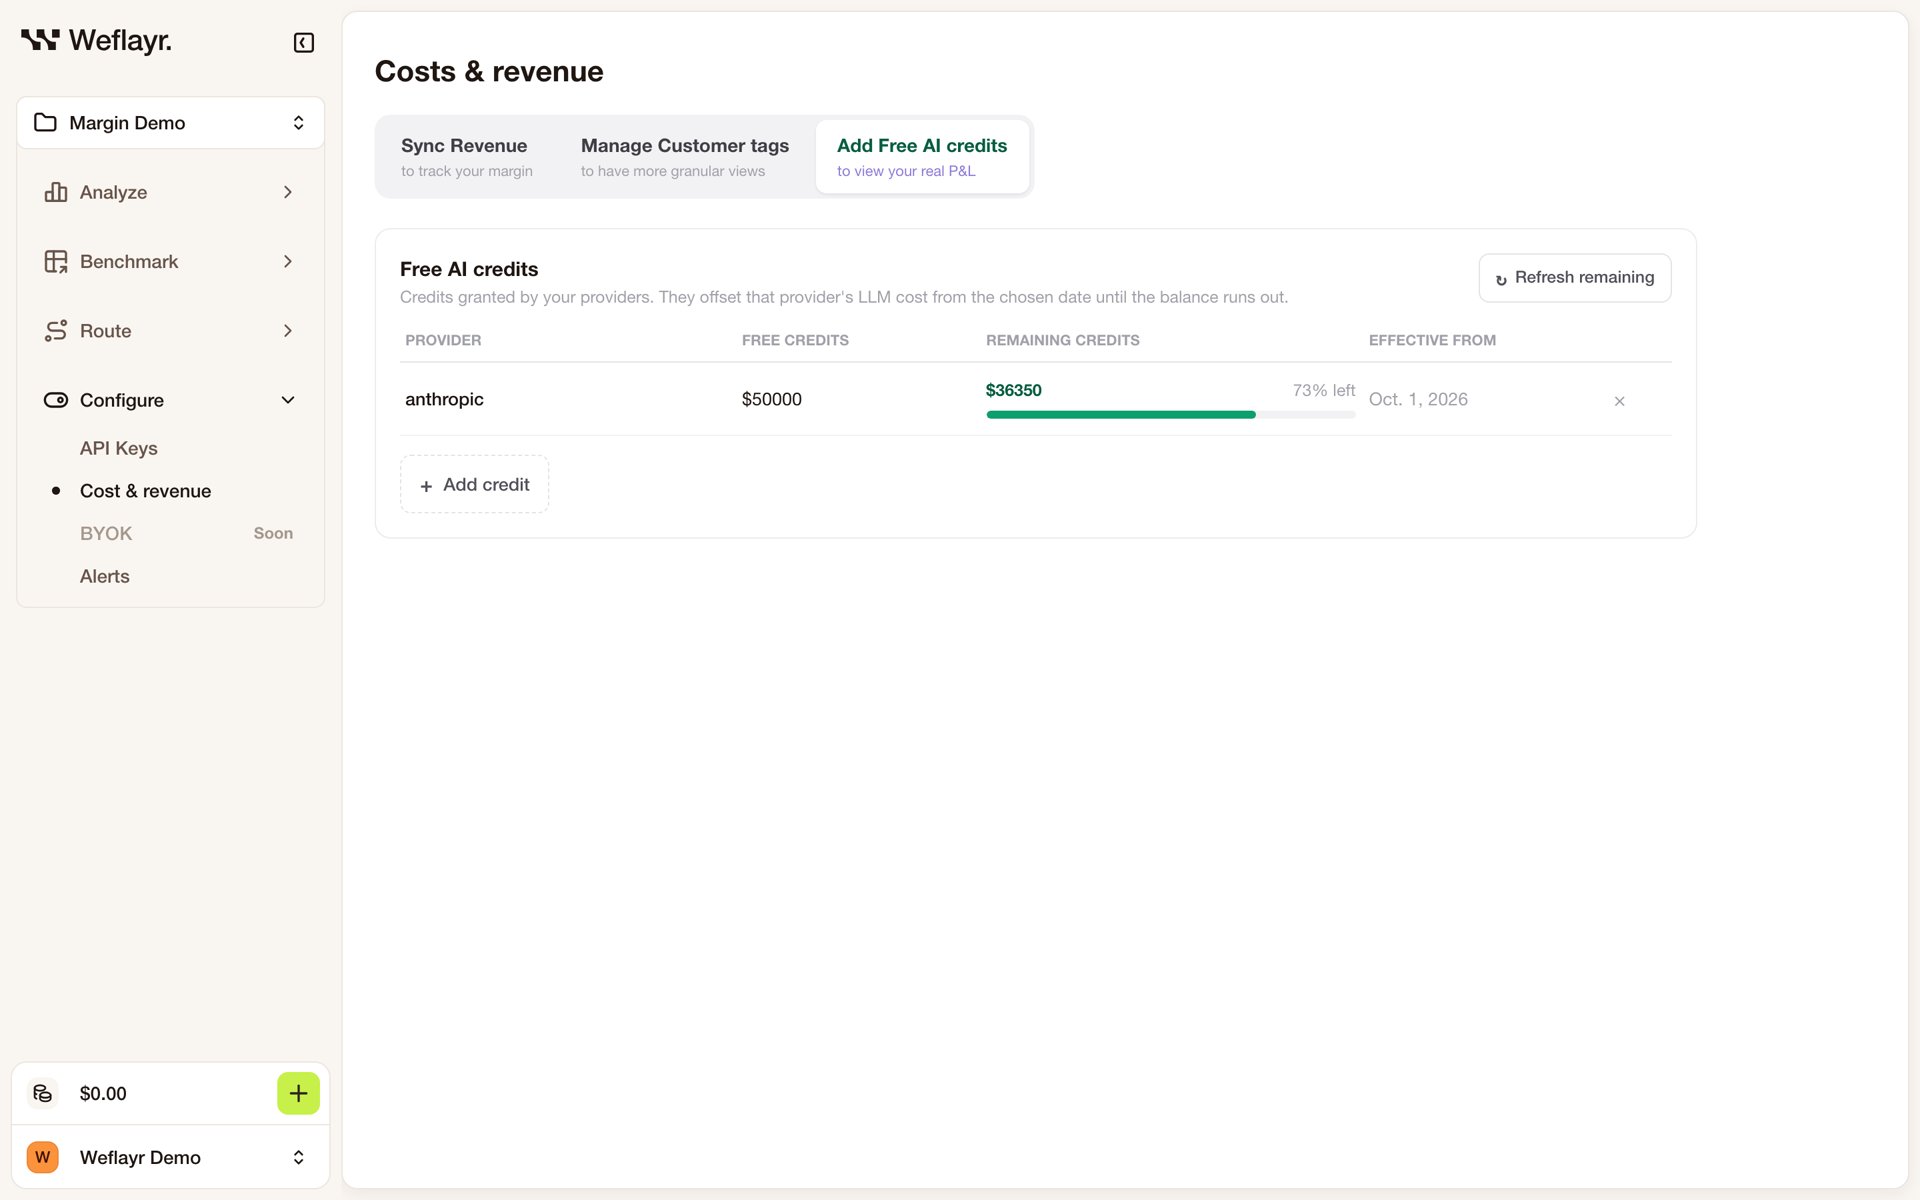Add funds with the green plus button
Image resolution: width=1920 pixels, height=1200 pixels.
(x=298, y=1093)
